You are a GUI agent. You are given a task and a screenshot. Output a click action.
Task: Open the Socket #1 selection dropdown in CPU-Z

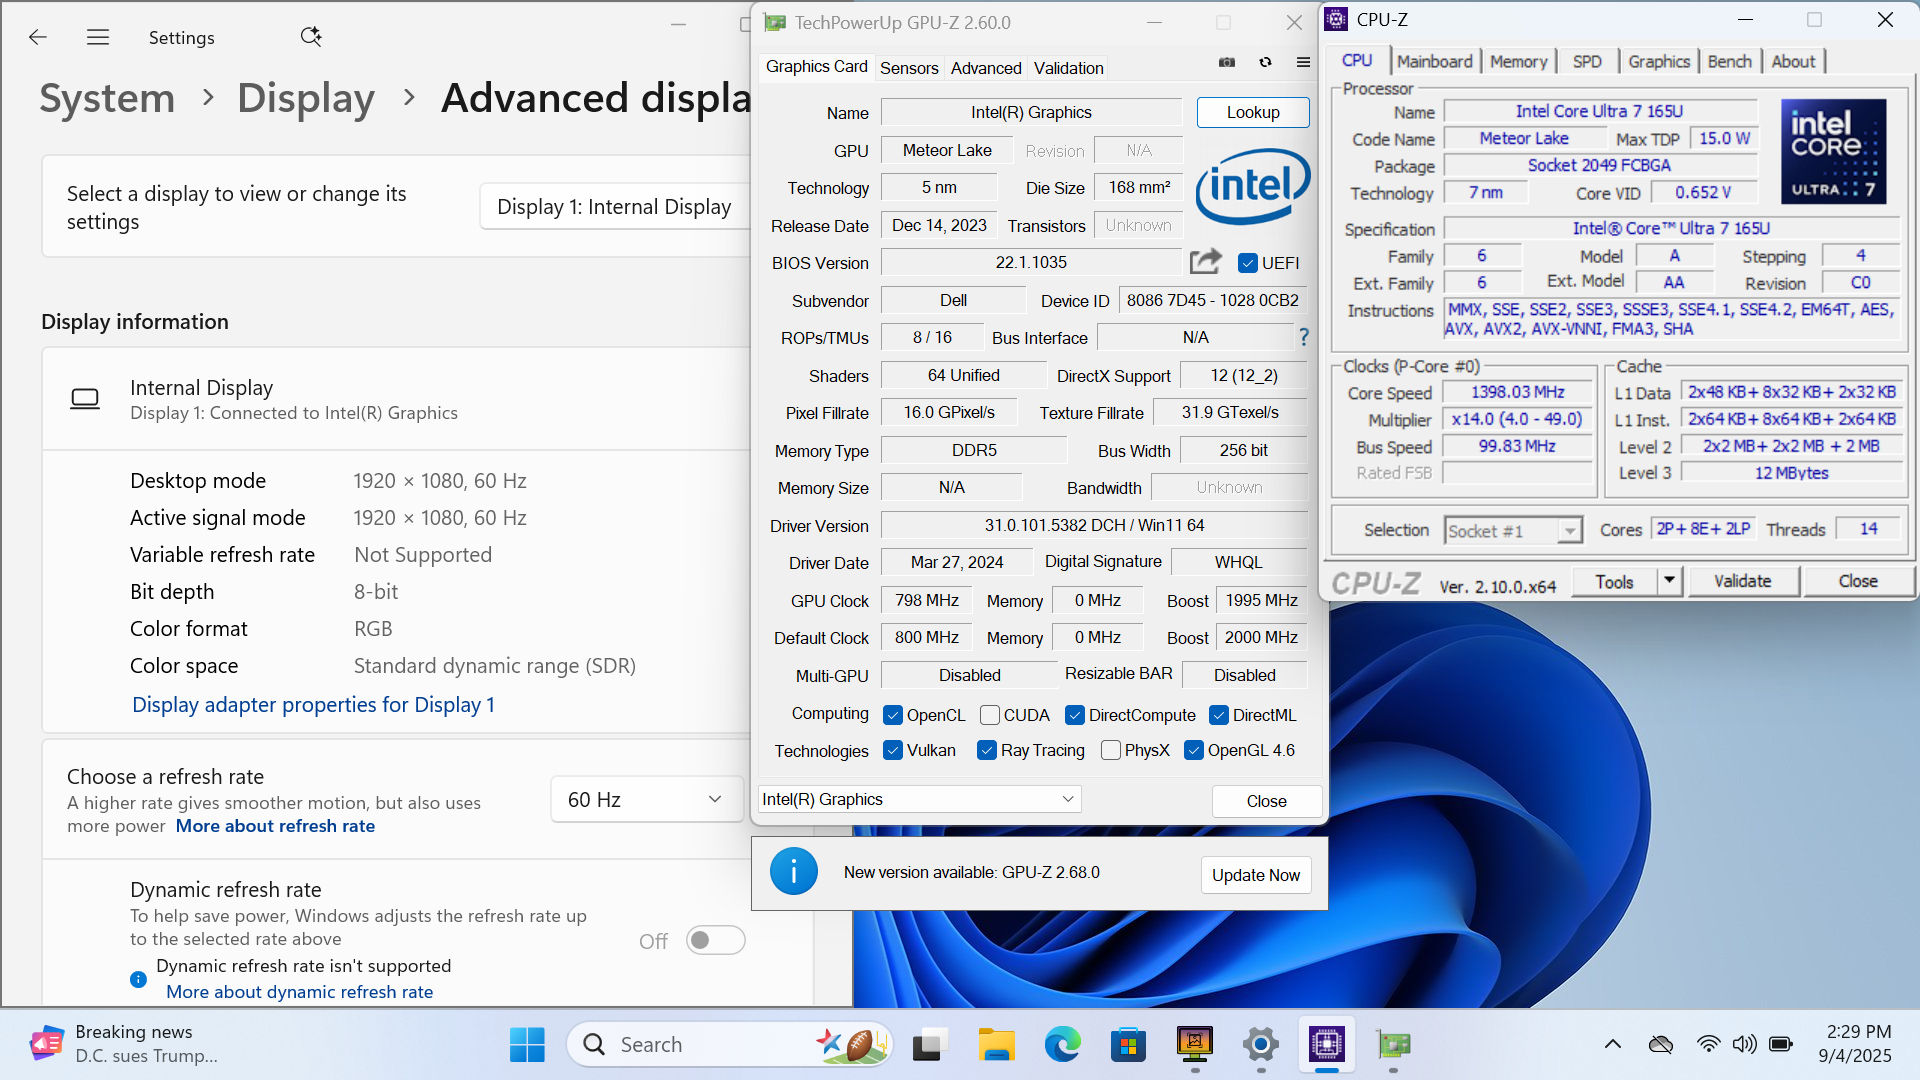pyautogui.click(x=1514, y=530)
